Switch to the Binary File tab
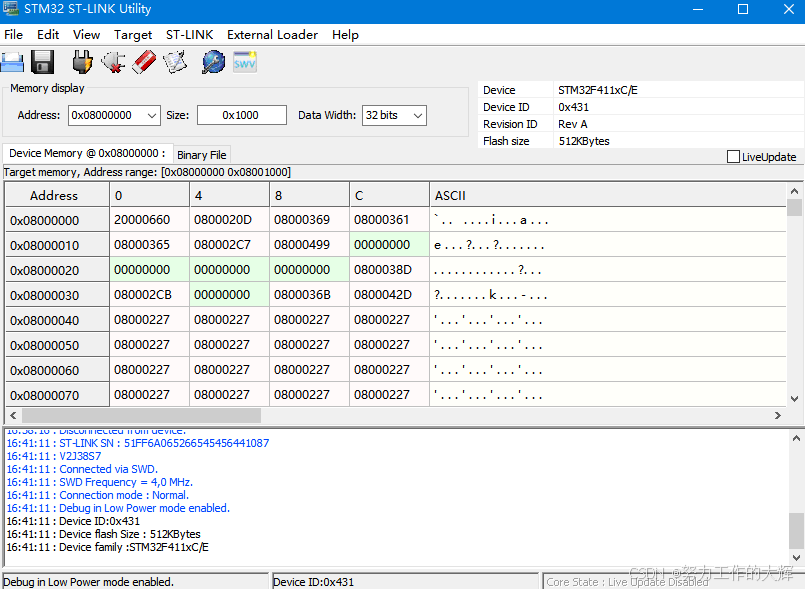 point(202,155)
